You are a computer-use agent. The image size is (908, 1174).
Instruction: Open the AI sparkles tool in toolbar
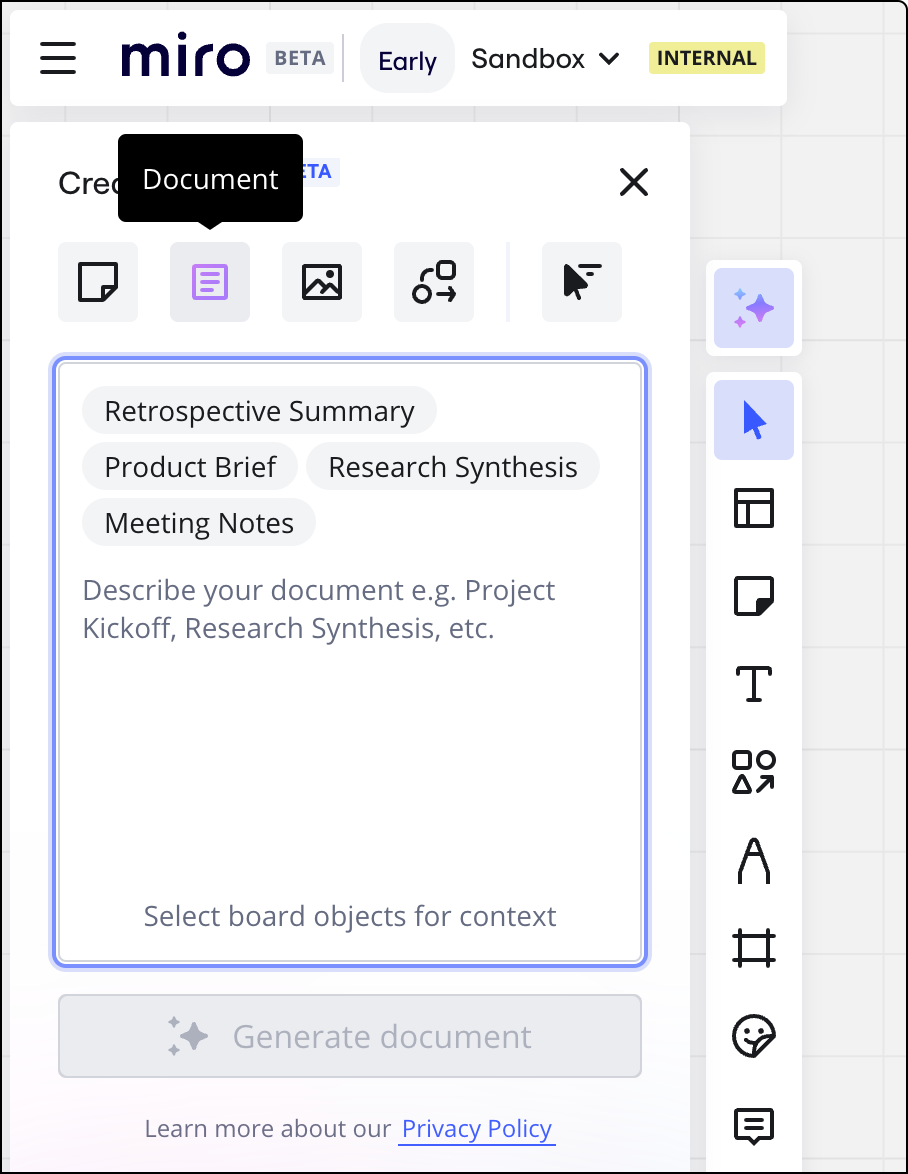754,308
